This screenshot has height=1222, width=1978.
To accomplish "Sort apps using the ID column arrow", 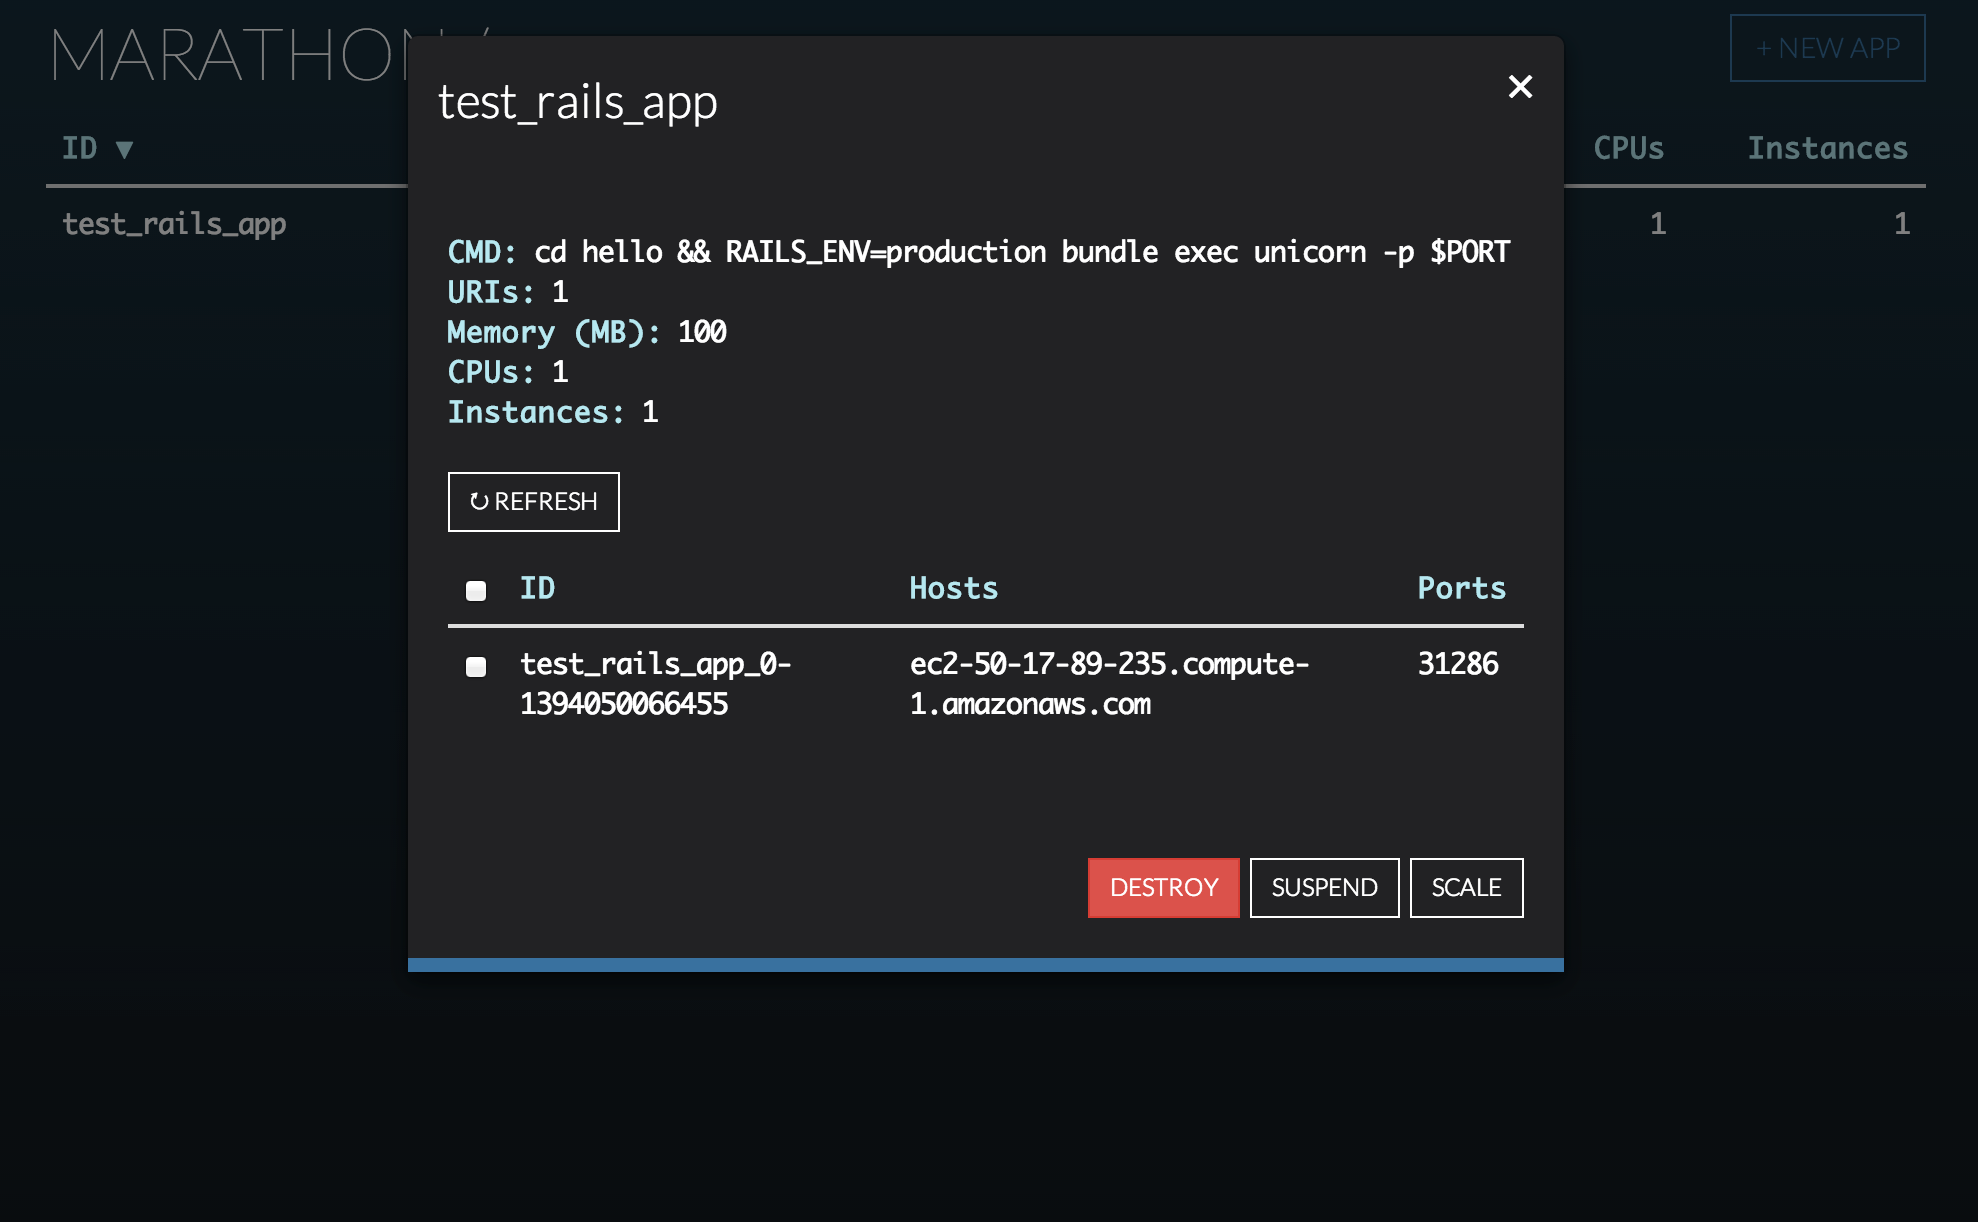I will pyautogui.click(x=124, y=150).
